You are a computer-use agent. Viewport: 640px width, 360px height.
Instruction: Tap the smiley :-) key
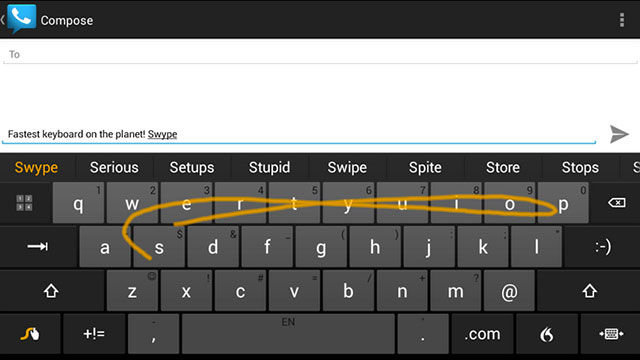603,247
